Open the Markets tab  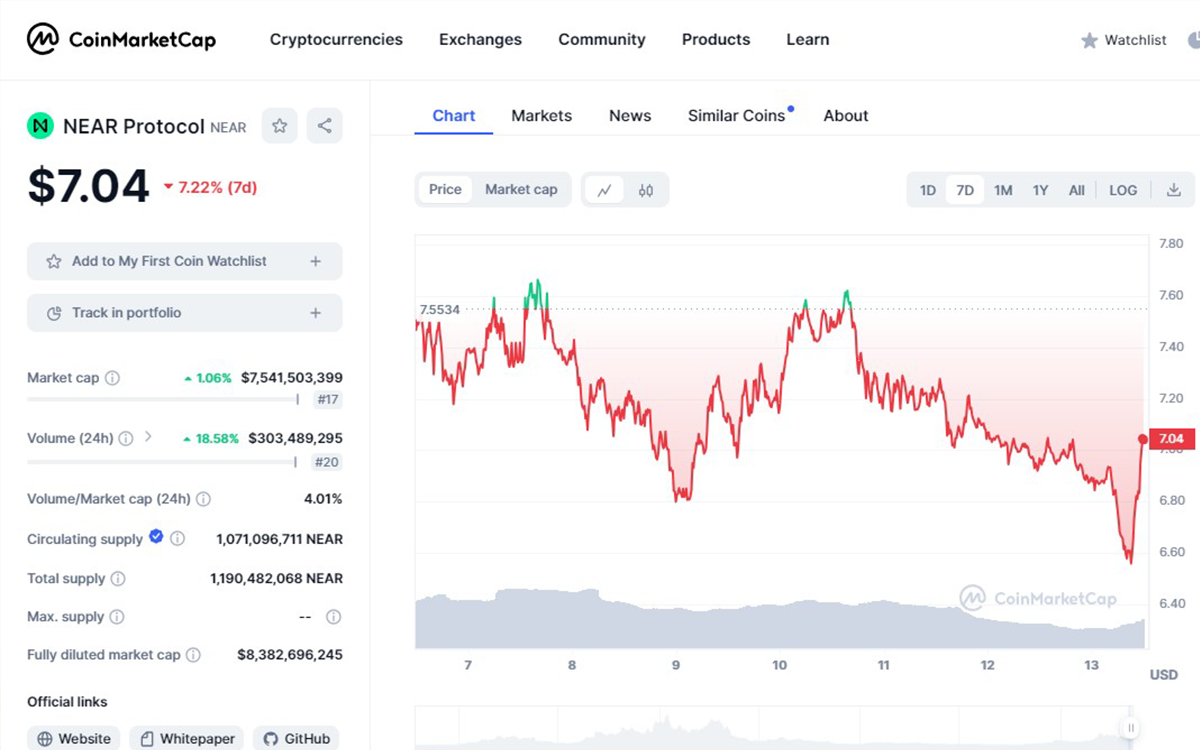click(542, 116)
